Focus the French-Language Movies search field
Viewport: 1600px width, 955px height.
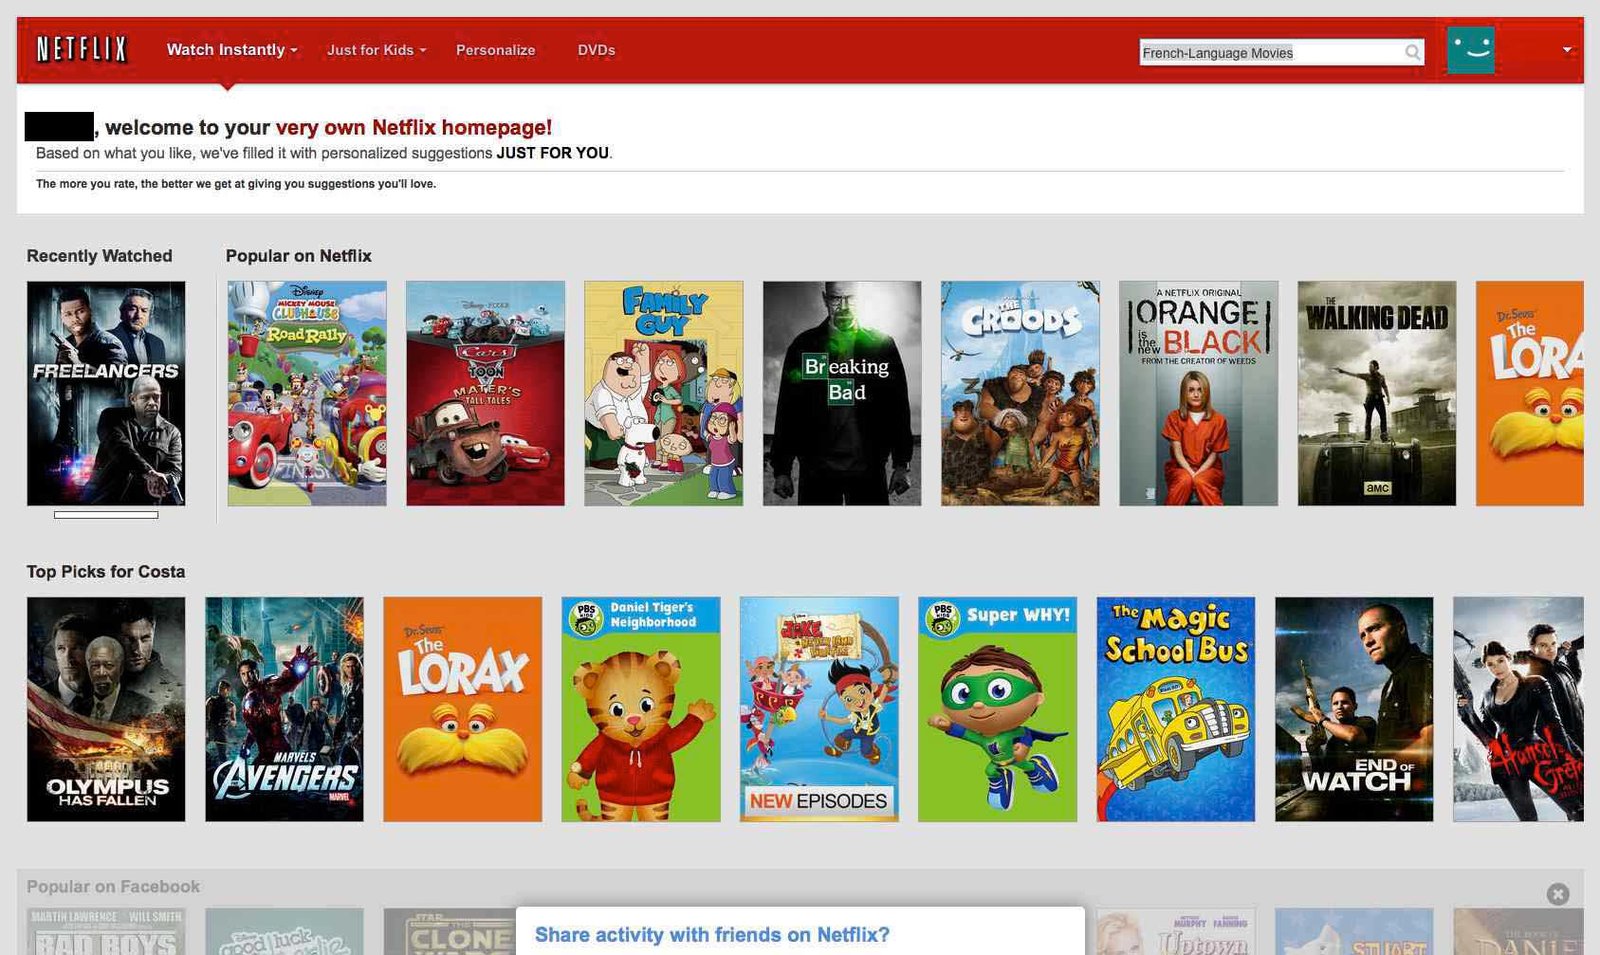point(1281,52)
